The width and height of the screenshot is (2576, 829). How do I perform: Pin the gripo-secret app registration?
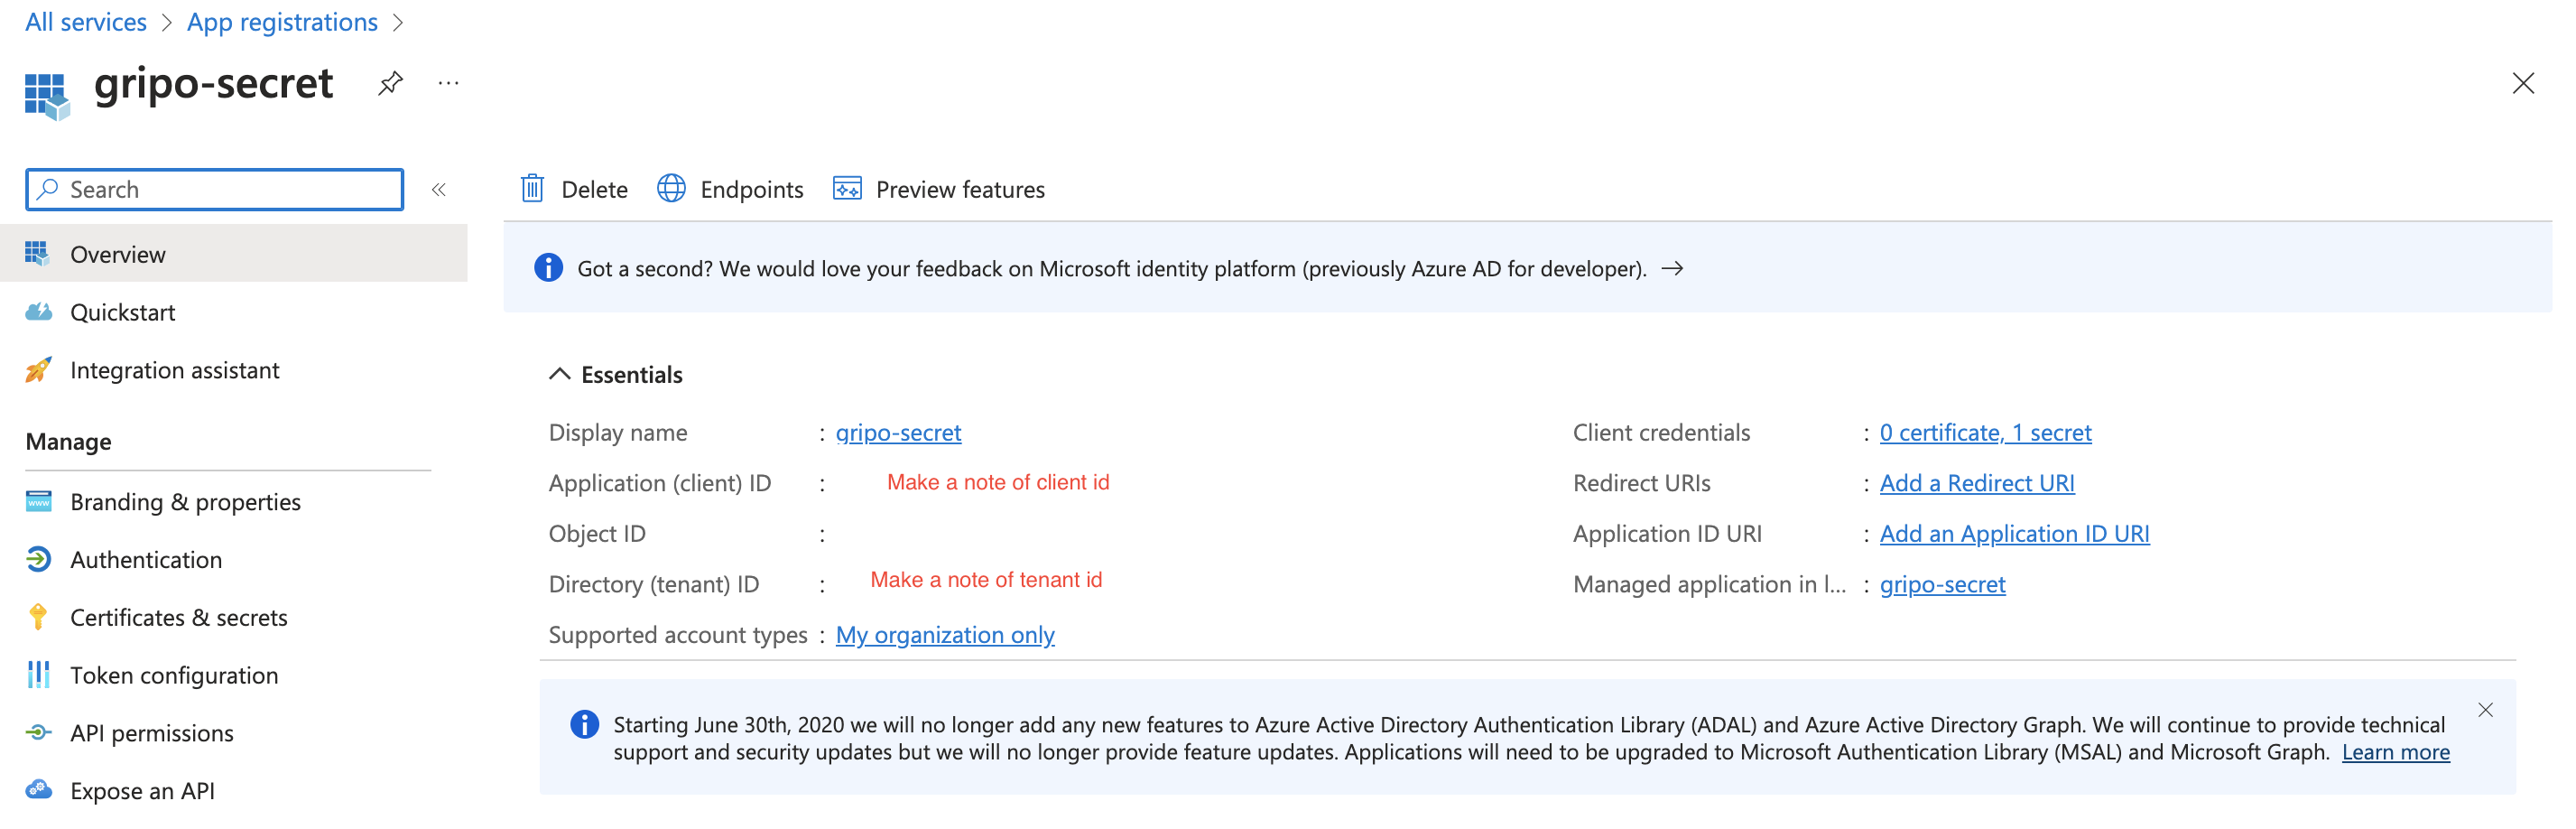[390, 83]
